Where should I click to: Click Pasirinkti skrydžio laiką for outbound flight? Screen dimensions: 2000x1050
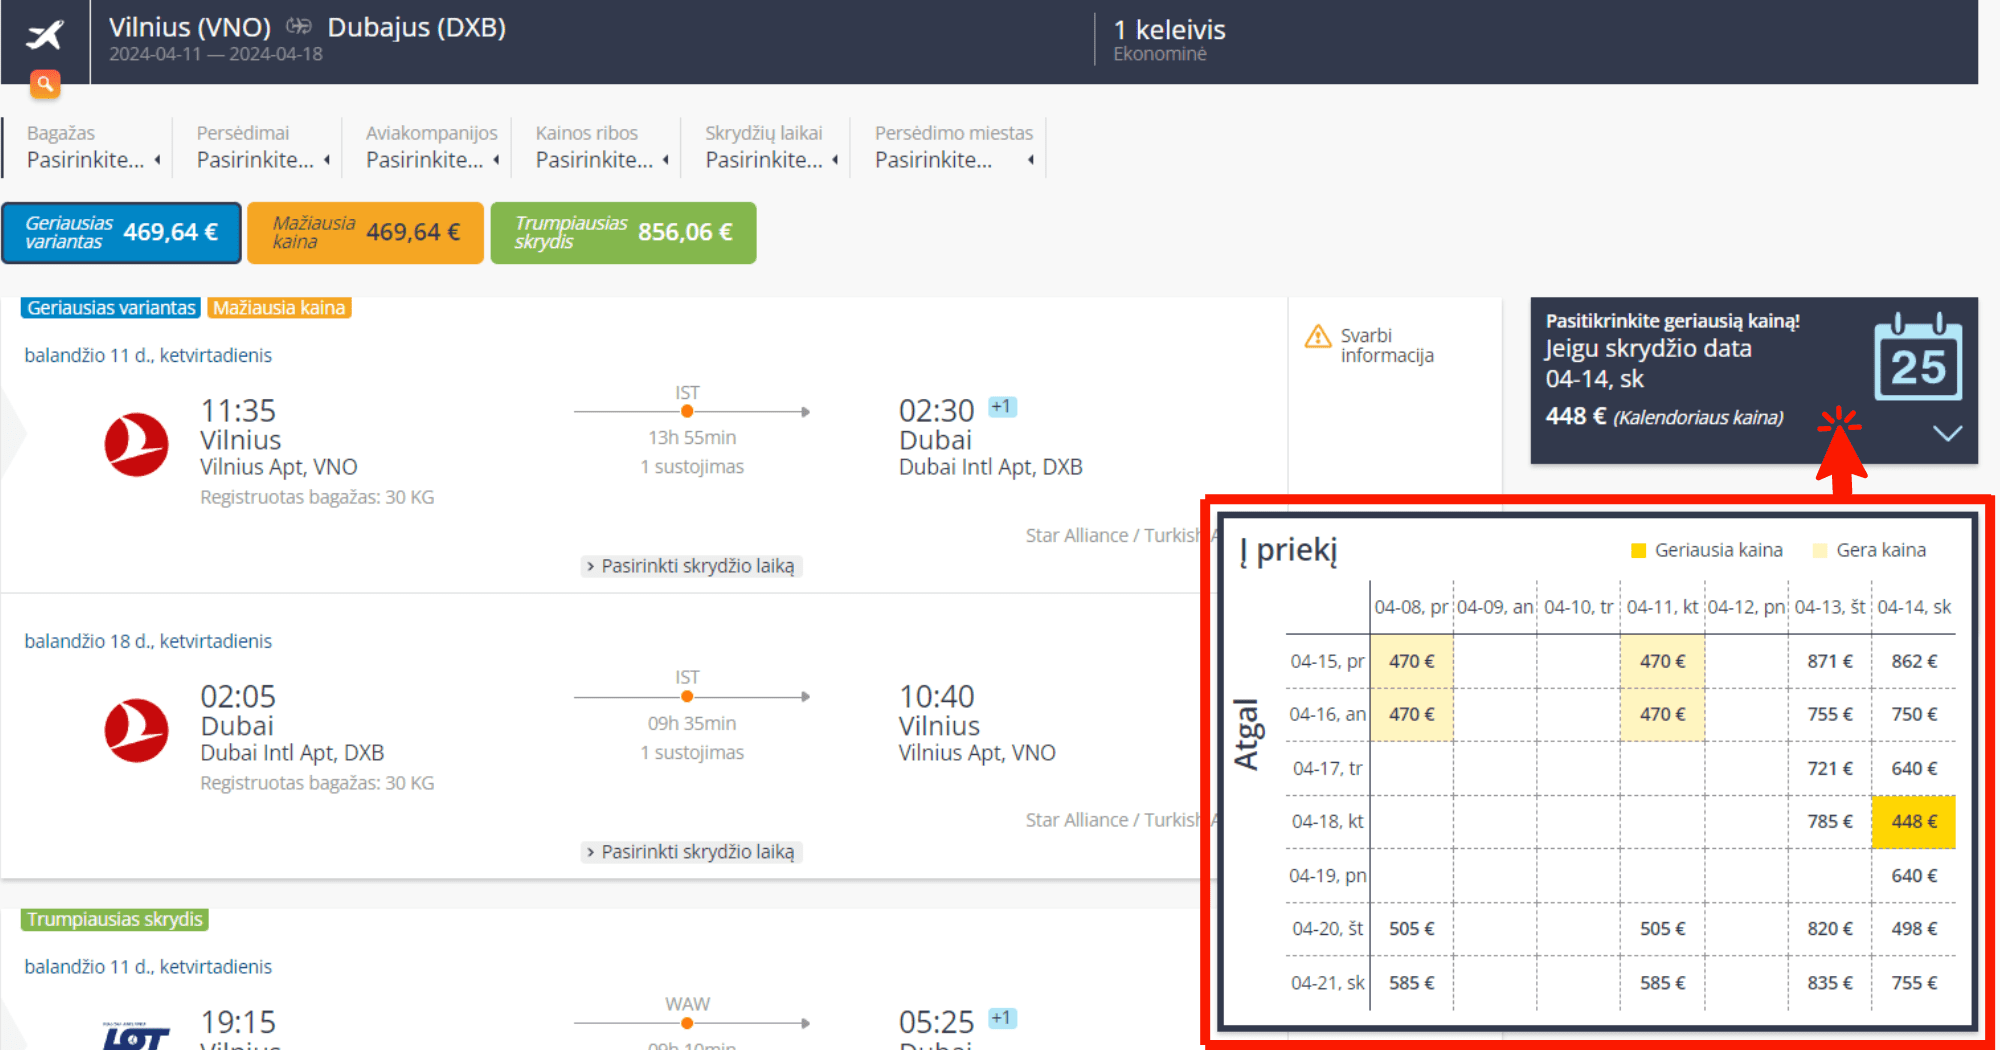[691, 566]
